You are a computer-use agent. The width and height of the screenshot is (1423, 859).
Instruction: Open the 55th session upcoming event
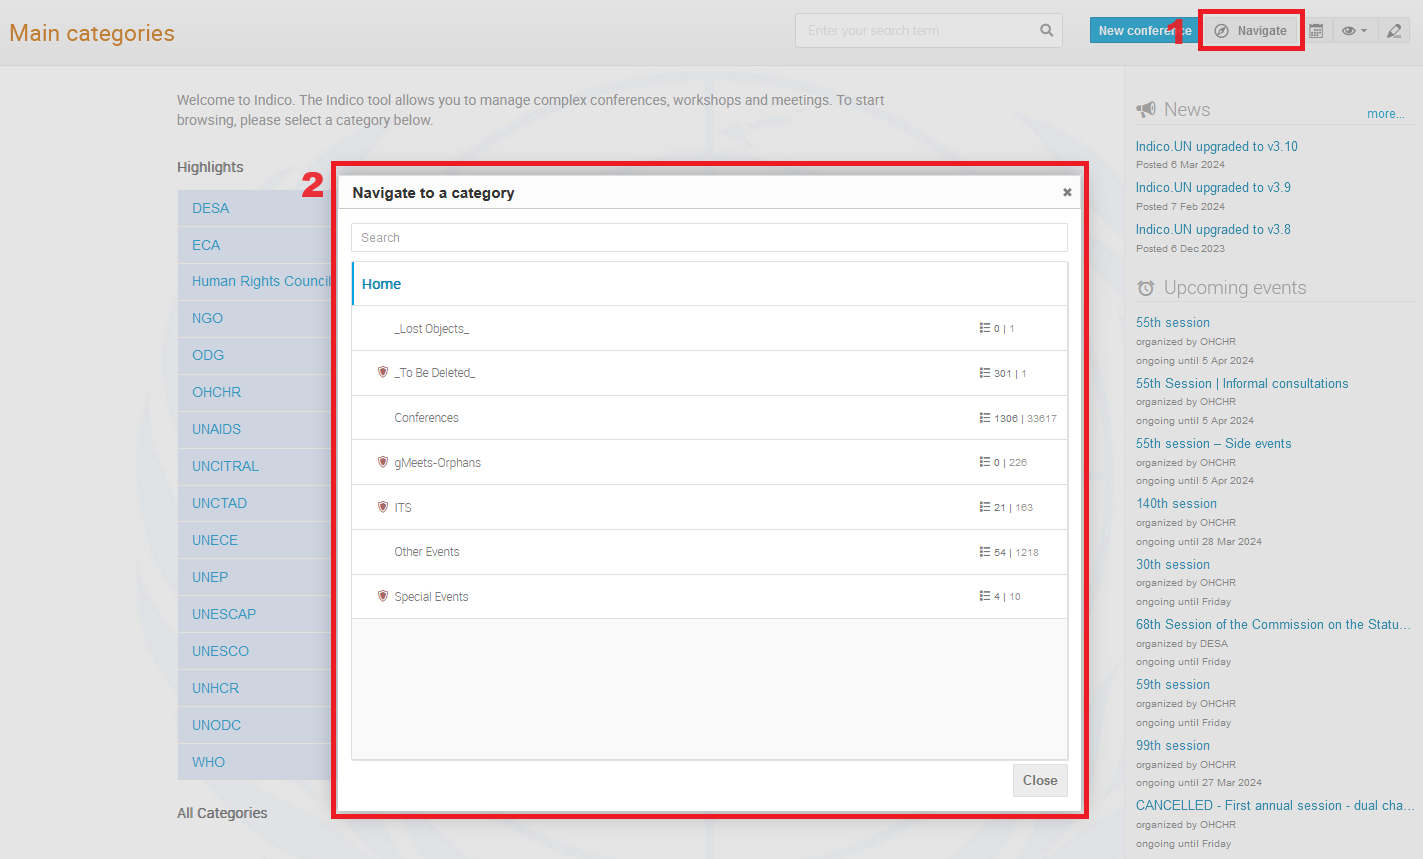click(x=1172, y=322)
